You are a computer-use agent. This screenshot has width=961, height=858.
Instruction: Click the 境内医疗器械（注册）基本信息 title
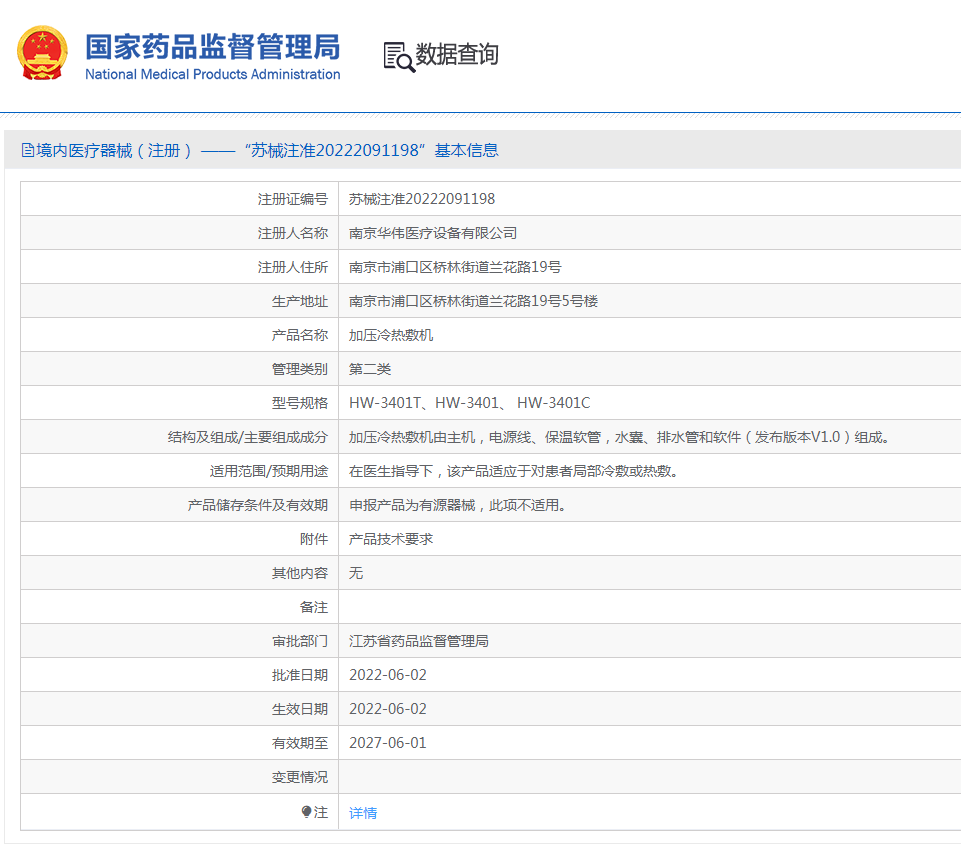click(267, 150)
